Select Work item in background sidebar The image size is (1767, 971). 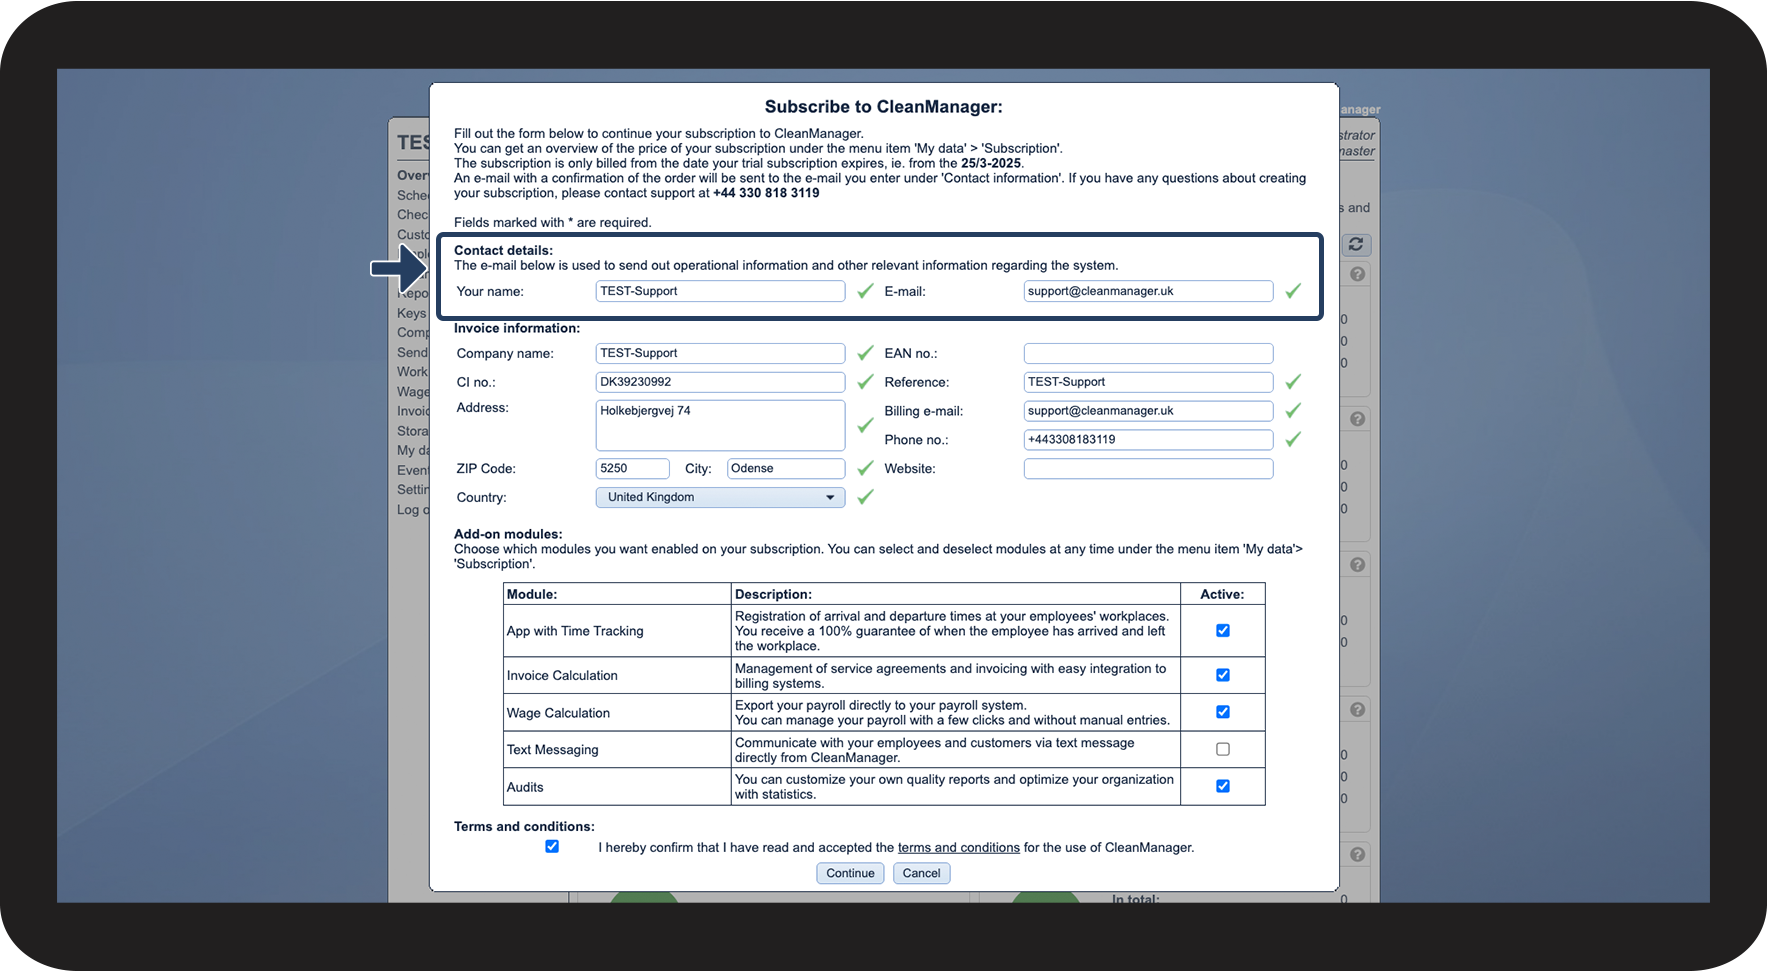(413, 372)
